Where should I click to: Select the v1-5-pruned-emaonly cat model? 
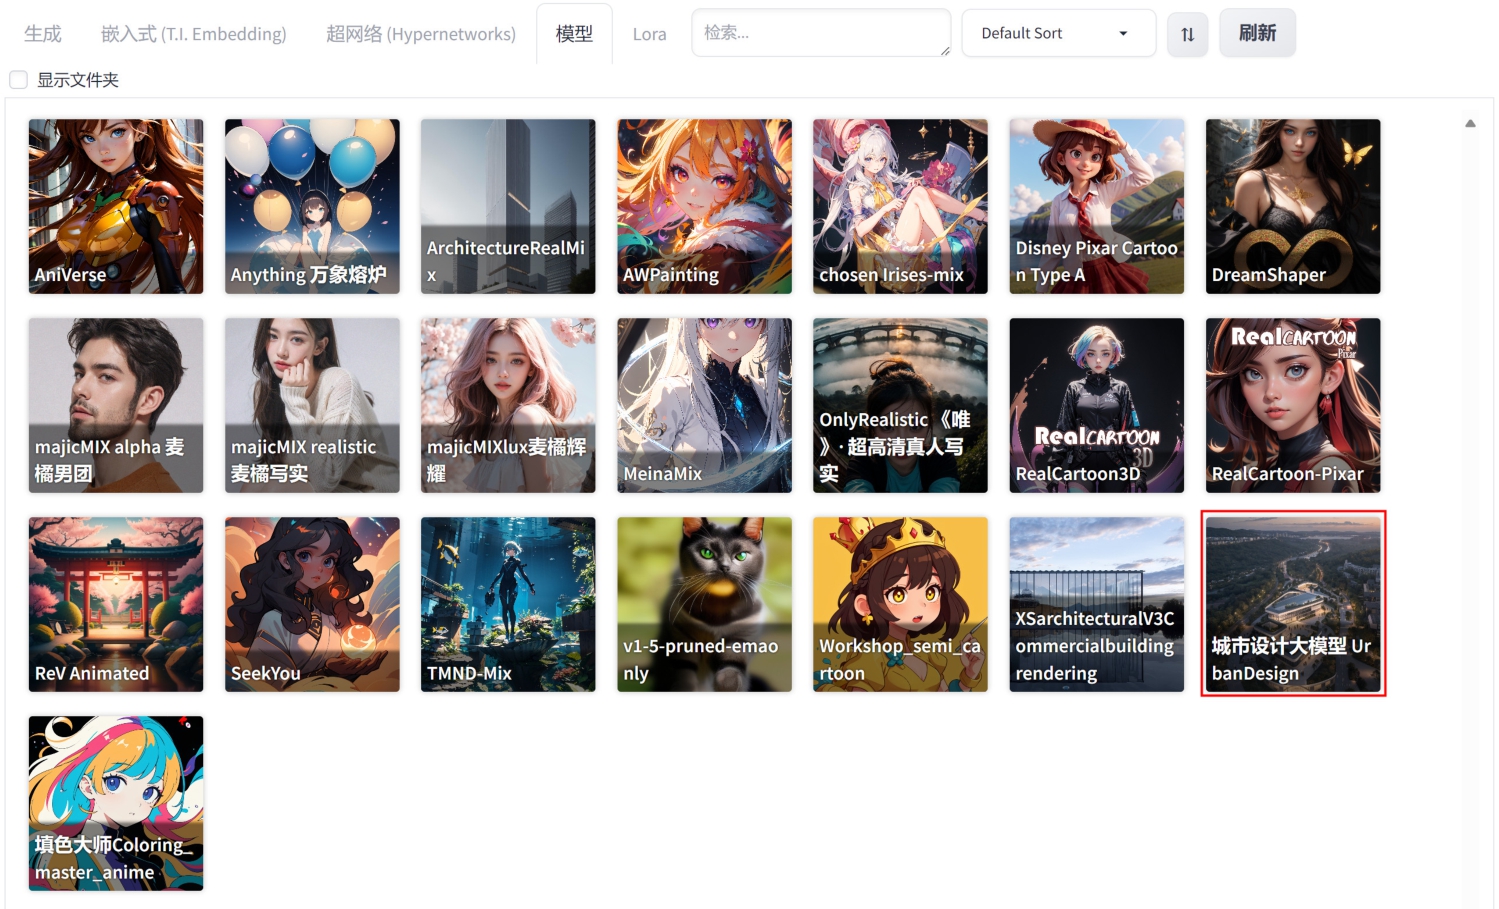click(x=704, y=604)
